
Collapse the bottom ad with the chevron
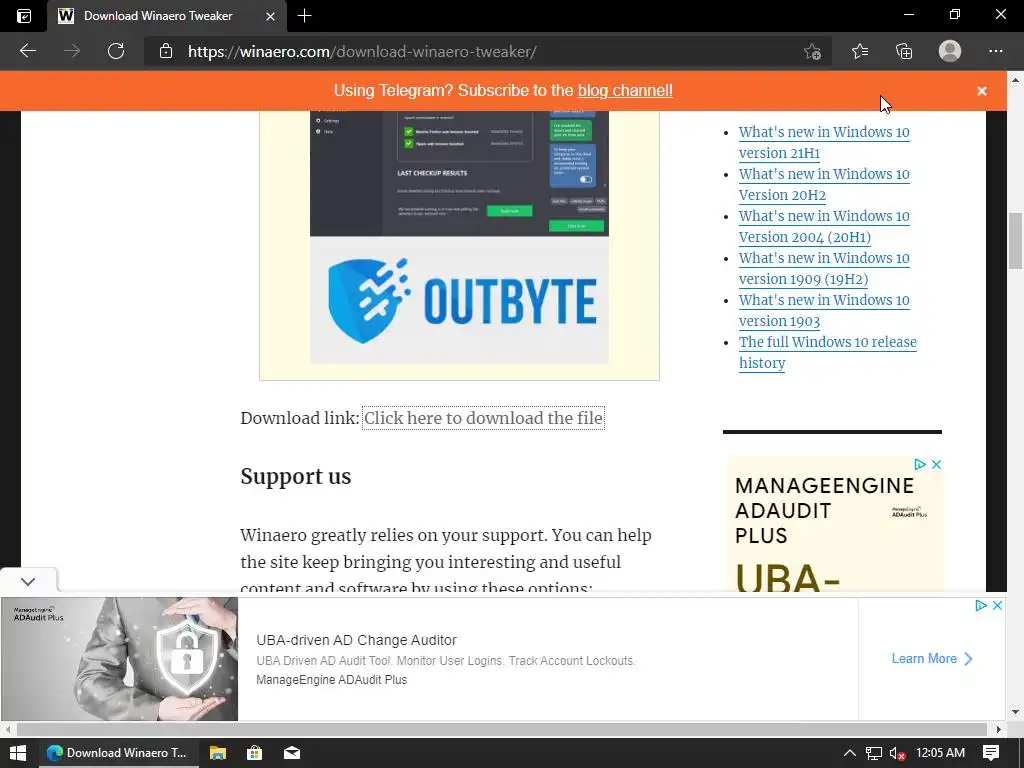[x=28, y=581]
